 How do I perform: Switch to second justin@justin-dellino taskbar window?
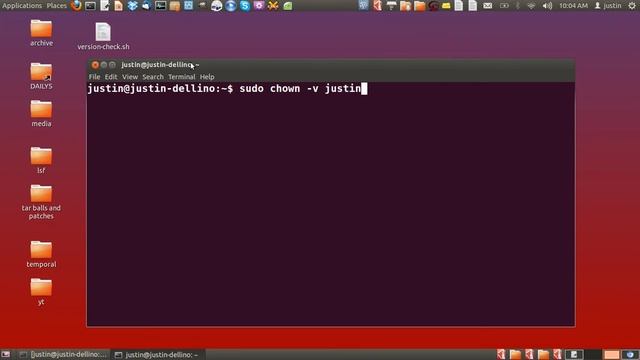click(x=157, y=355)
